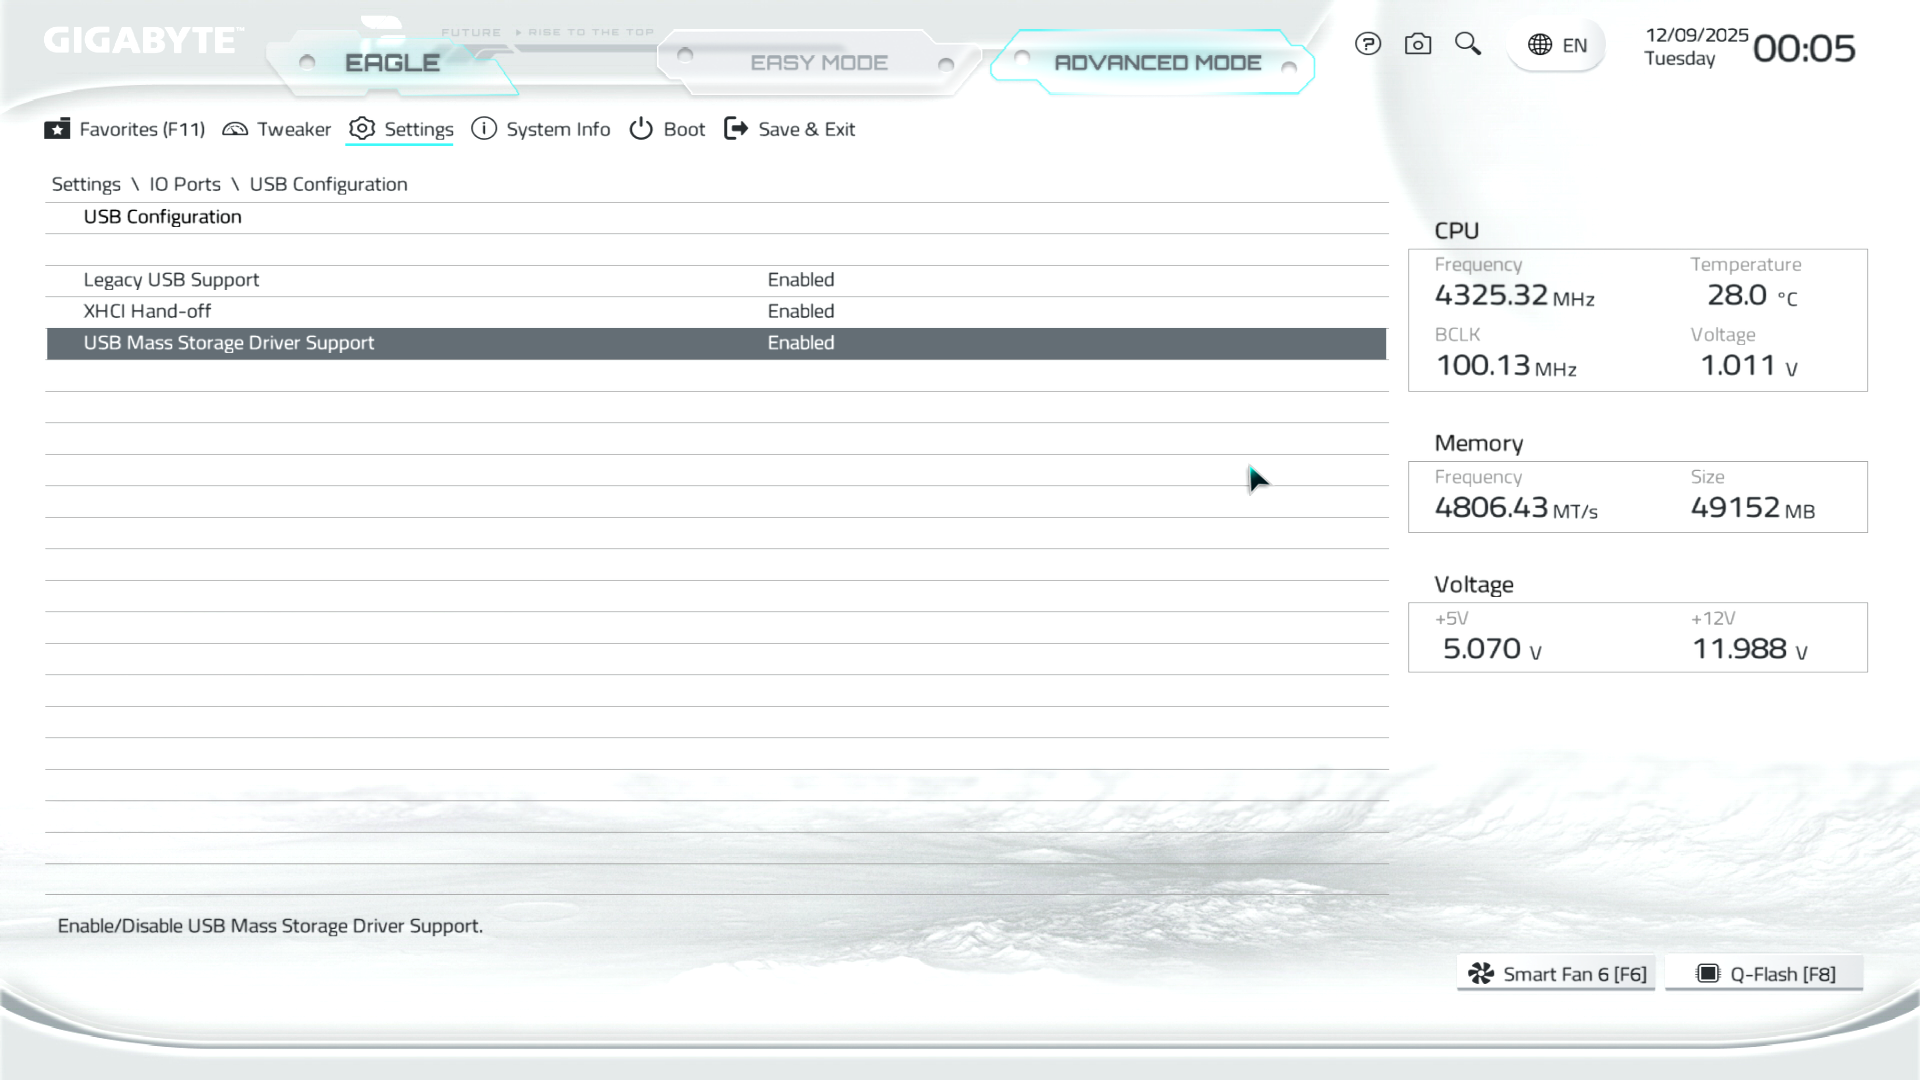Click the help question mark icon

click(1367, 44)
